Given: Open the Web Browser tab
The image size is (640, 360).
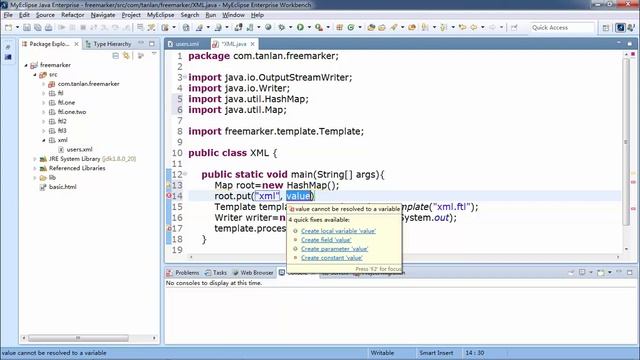Looking at the screenshot, I should pos(253,272).
